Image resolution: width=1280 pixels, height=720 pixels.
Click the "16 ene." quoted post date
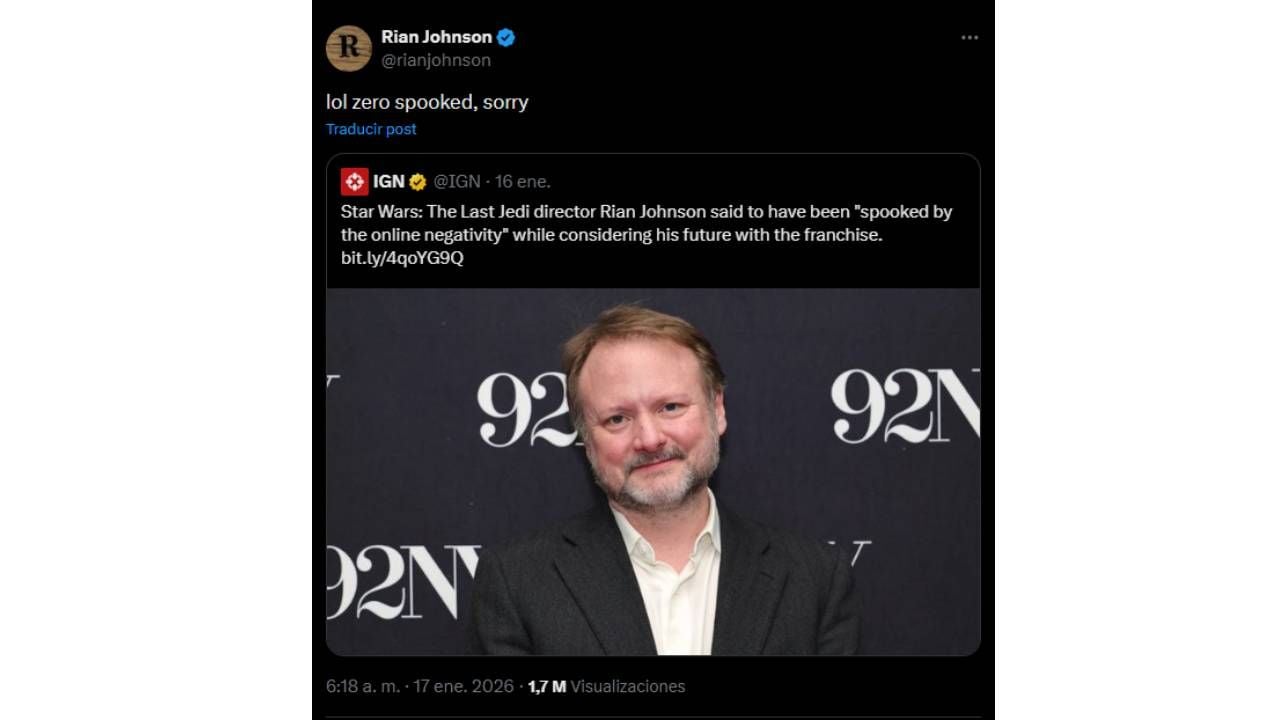pyautogui.click(x=523, y=181)
